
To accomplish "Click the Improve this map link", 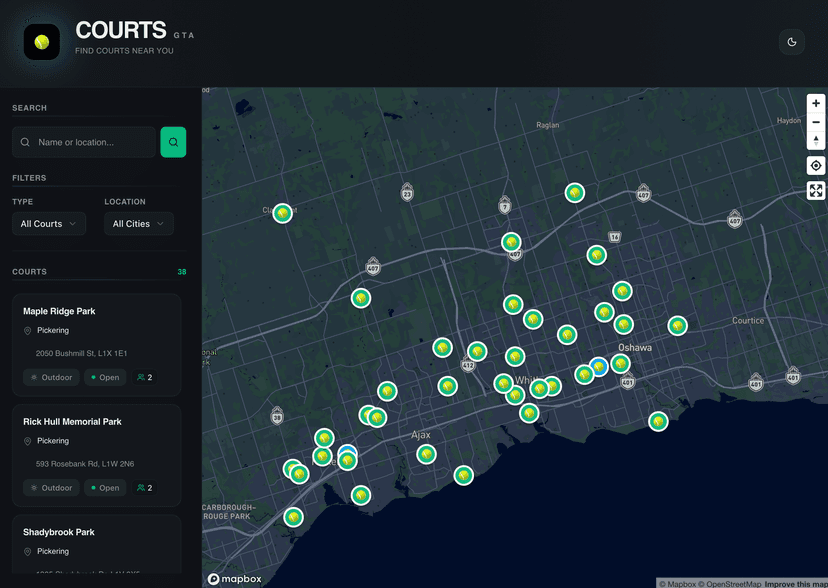I will click(x=793, y=582).
